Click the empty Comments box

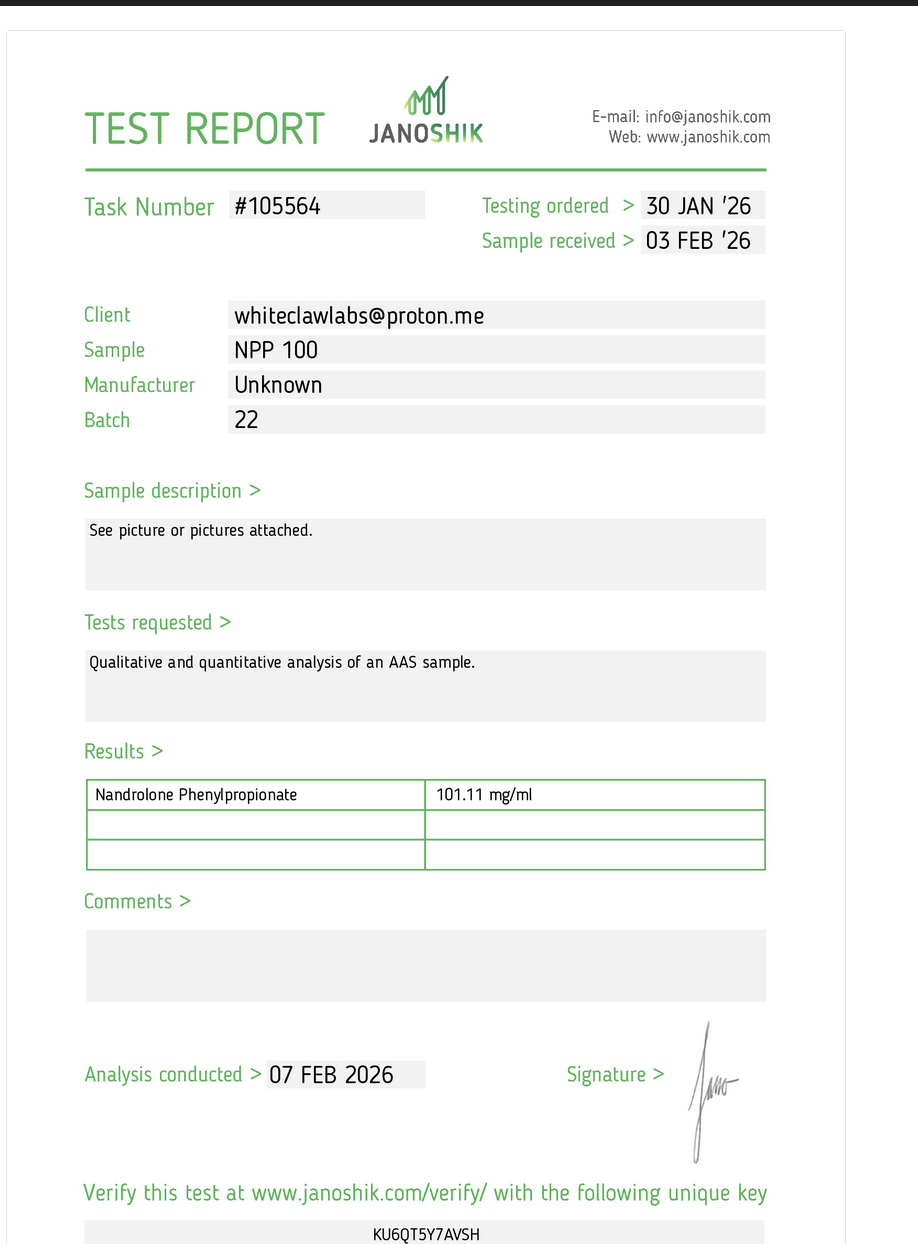pyautogui.click(x=426, y=965)
